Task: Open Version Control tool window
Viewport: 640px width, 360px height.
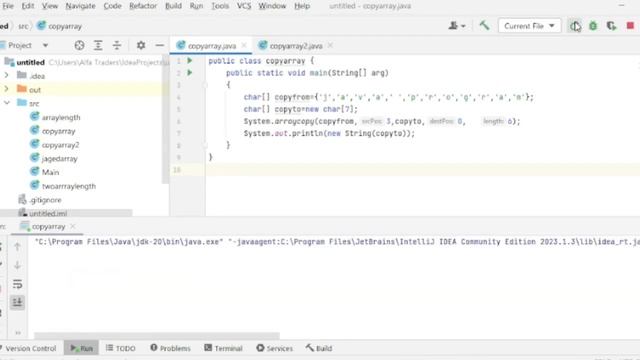Action: click(31, 348)
